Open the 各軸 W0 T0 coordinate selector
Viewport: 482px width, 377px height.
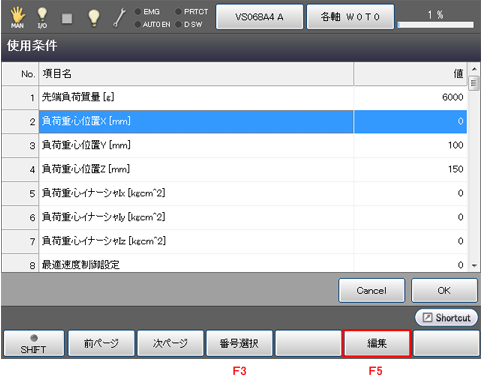[350, 17]
